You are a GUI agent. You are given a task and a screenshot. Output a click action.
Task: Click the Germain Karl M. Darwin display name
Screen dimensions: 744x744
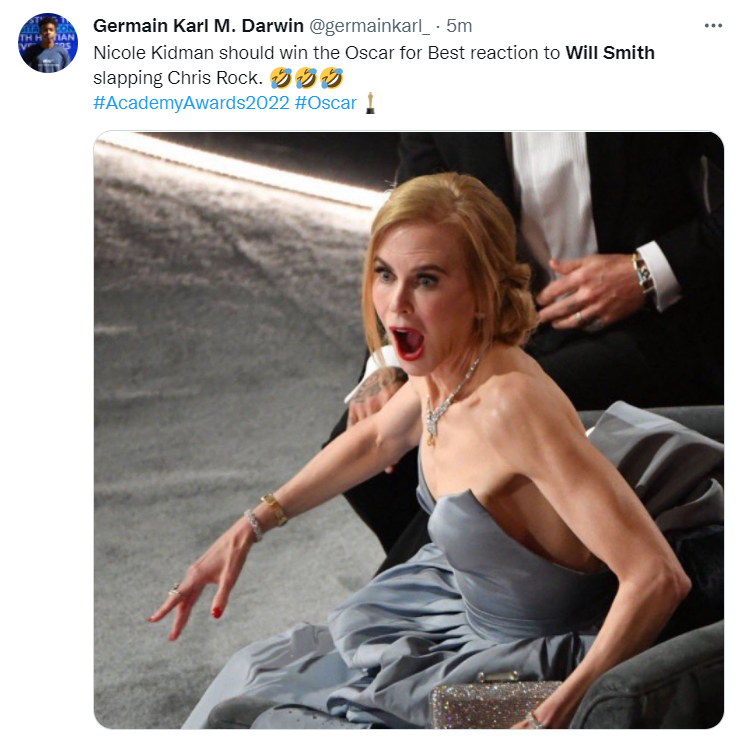click(198, 25)
